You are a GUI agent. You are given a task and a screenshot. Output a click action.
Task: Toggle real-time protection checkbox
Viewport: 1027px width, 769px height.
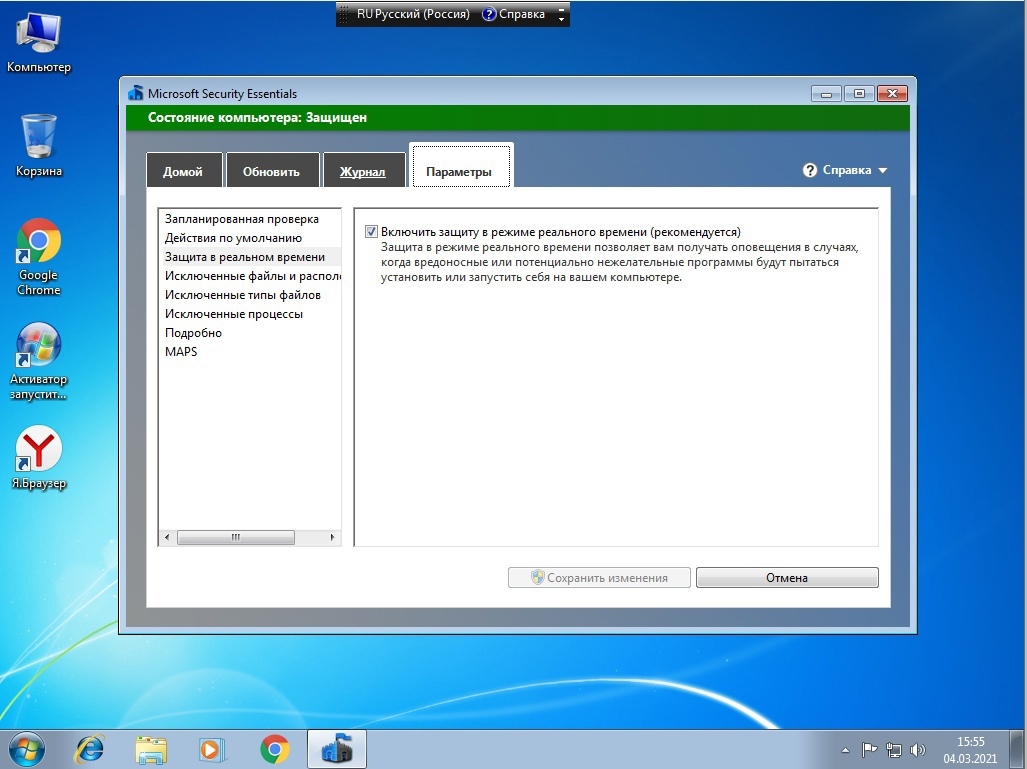pos(371,231)
